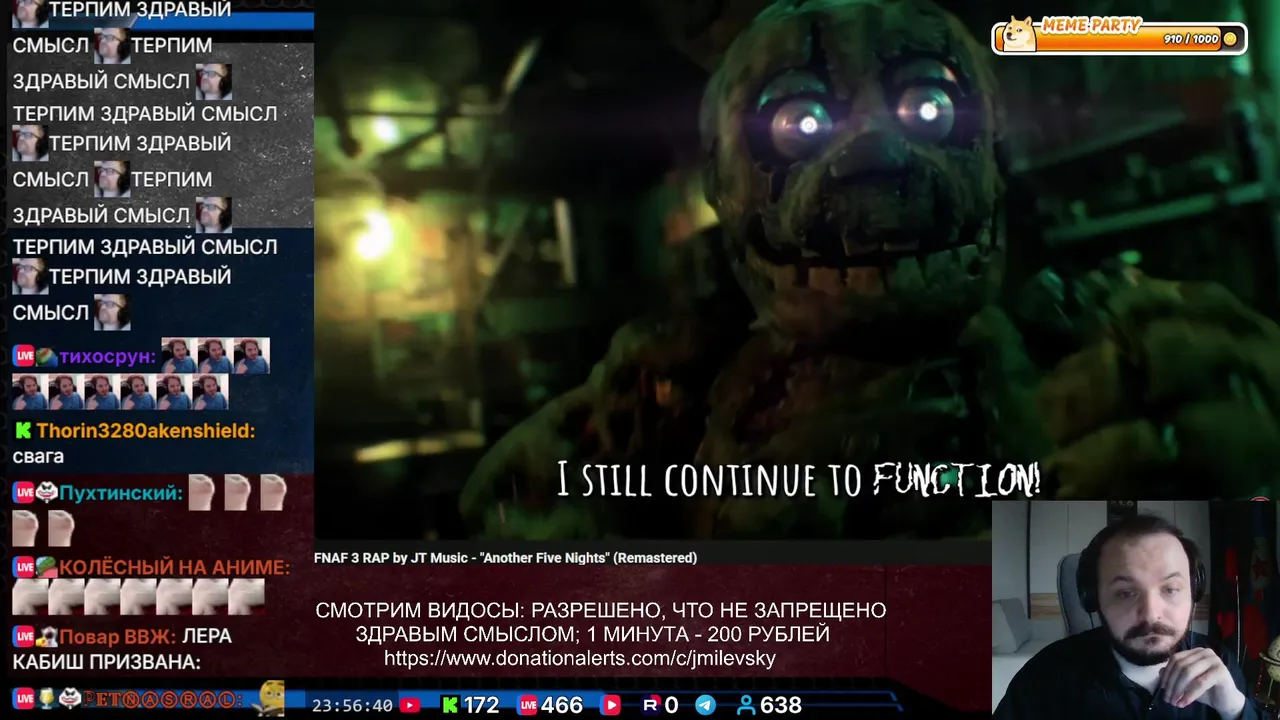Click the Kick viewer count 172
1280x720 pixels.
481,705
